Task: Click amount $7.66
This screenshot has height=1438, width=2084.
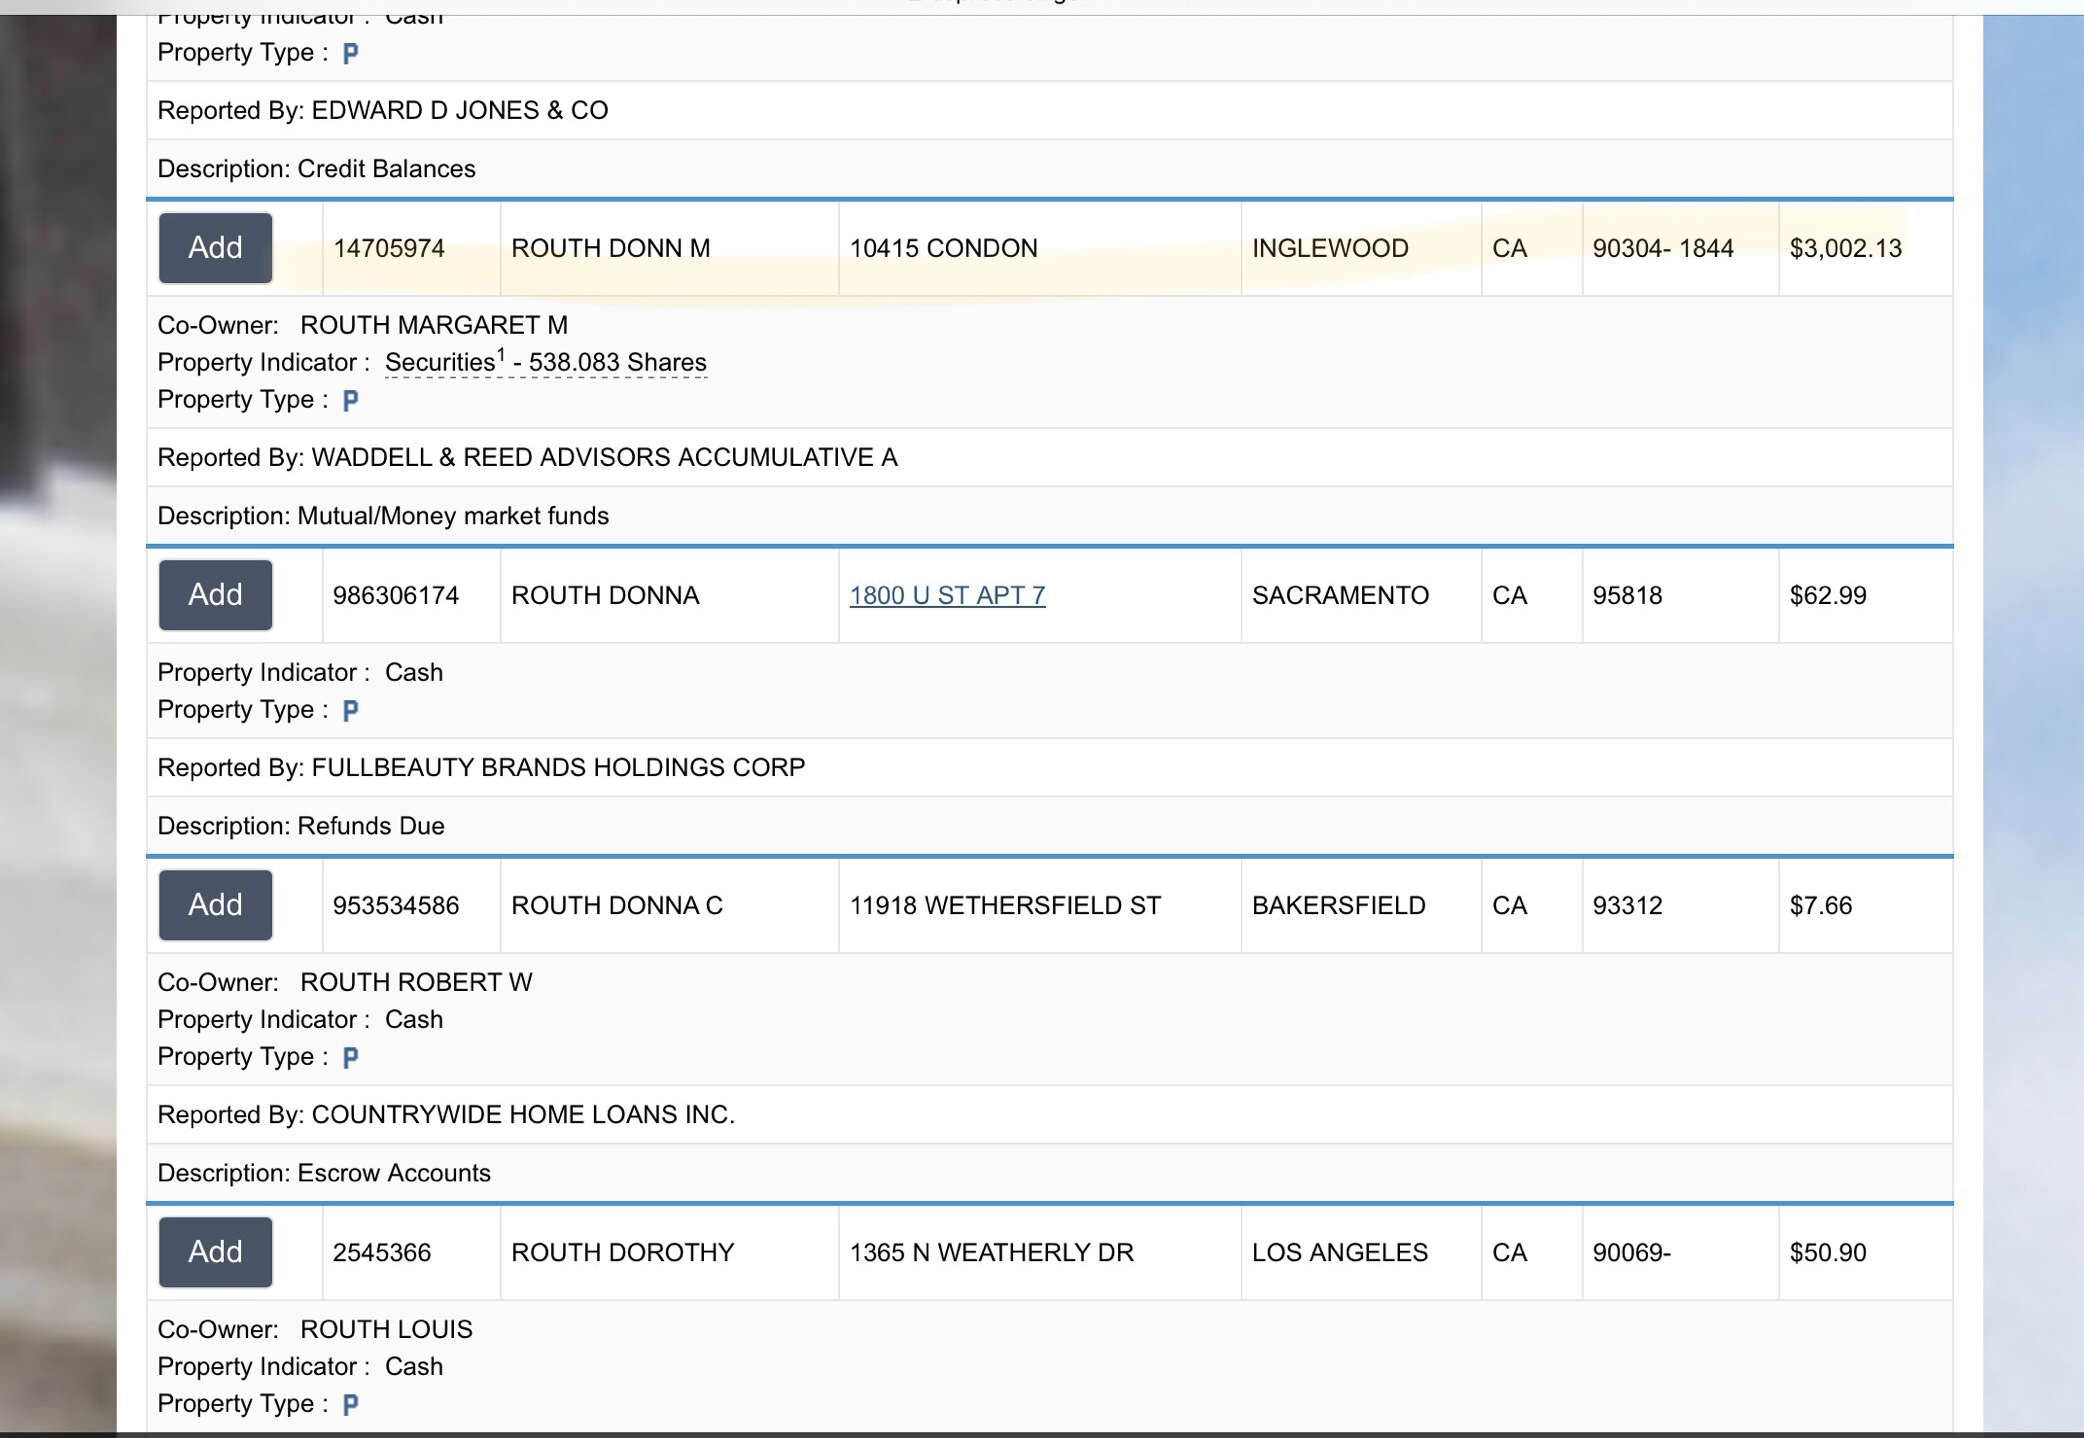Action: (x=1820, y=905)
